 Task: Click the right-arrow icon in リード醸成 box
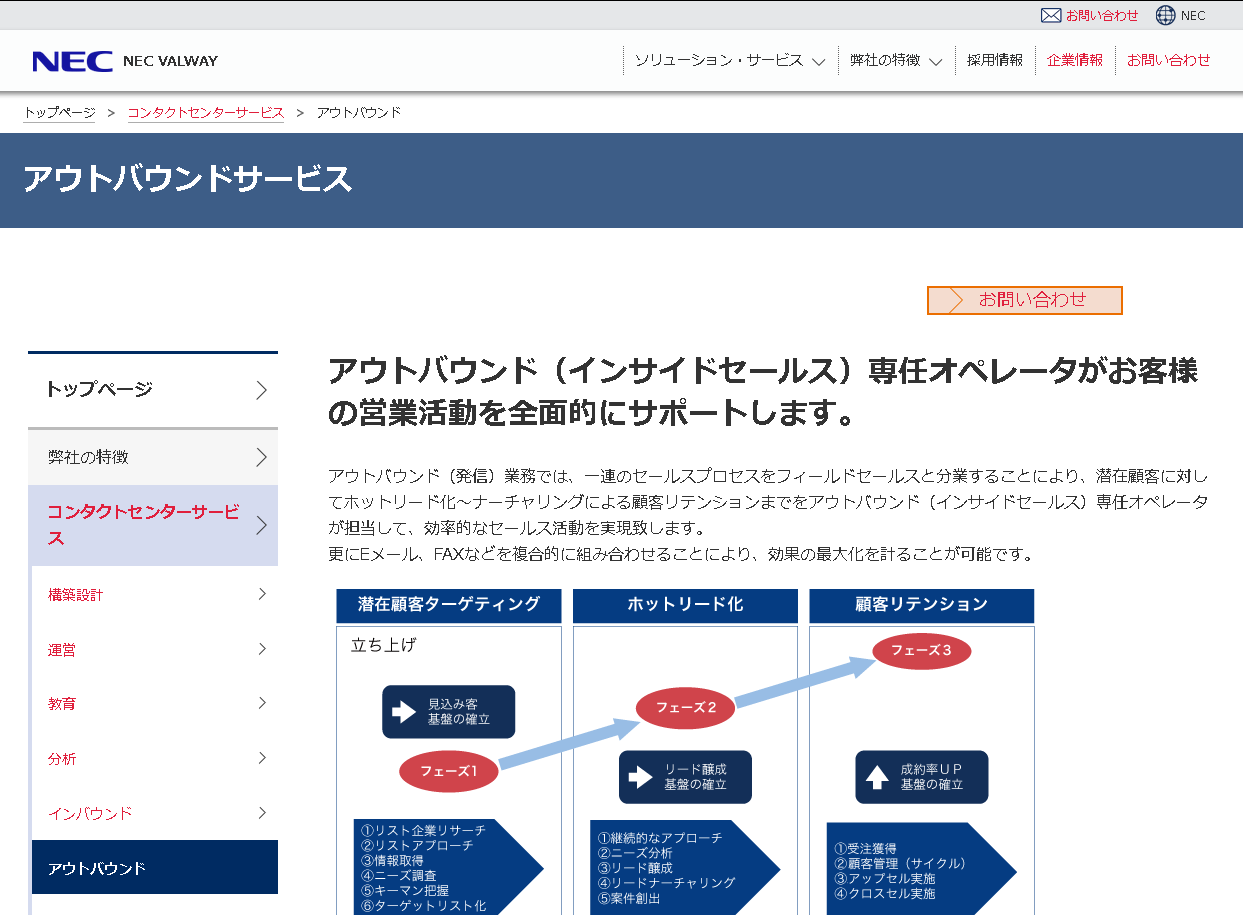tap(640, 777)
